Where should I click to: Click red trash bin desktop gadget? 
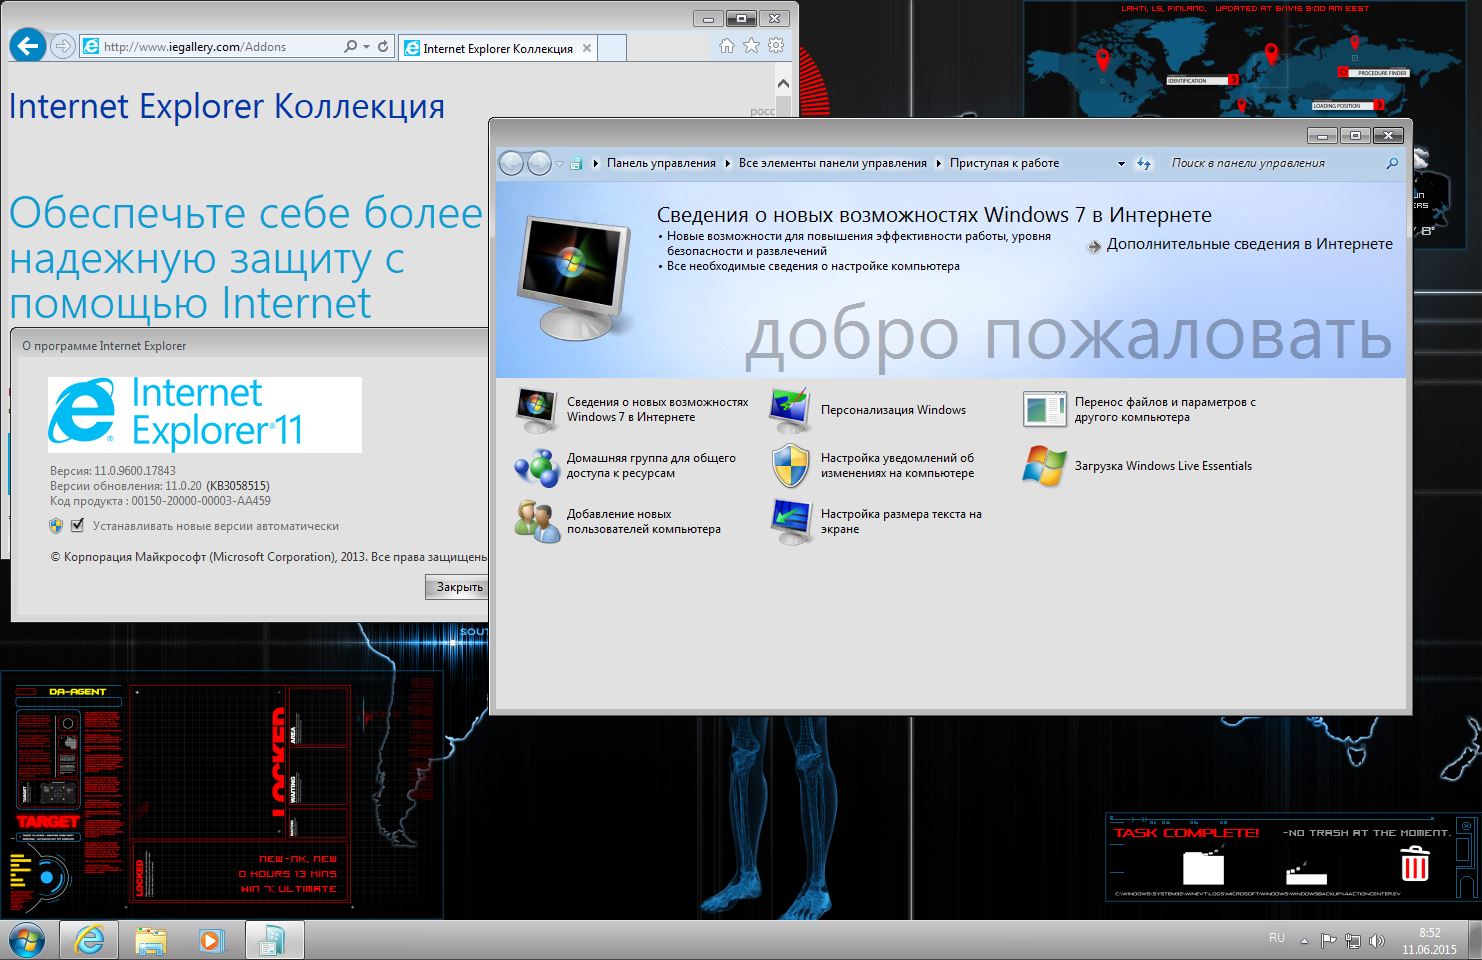(x=1414, y=864)
